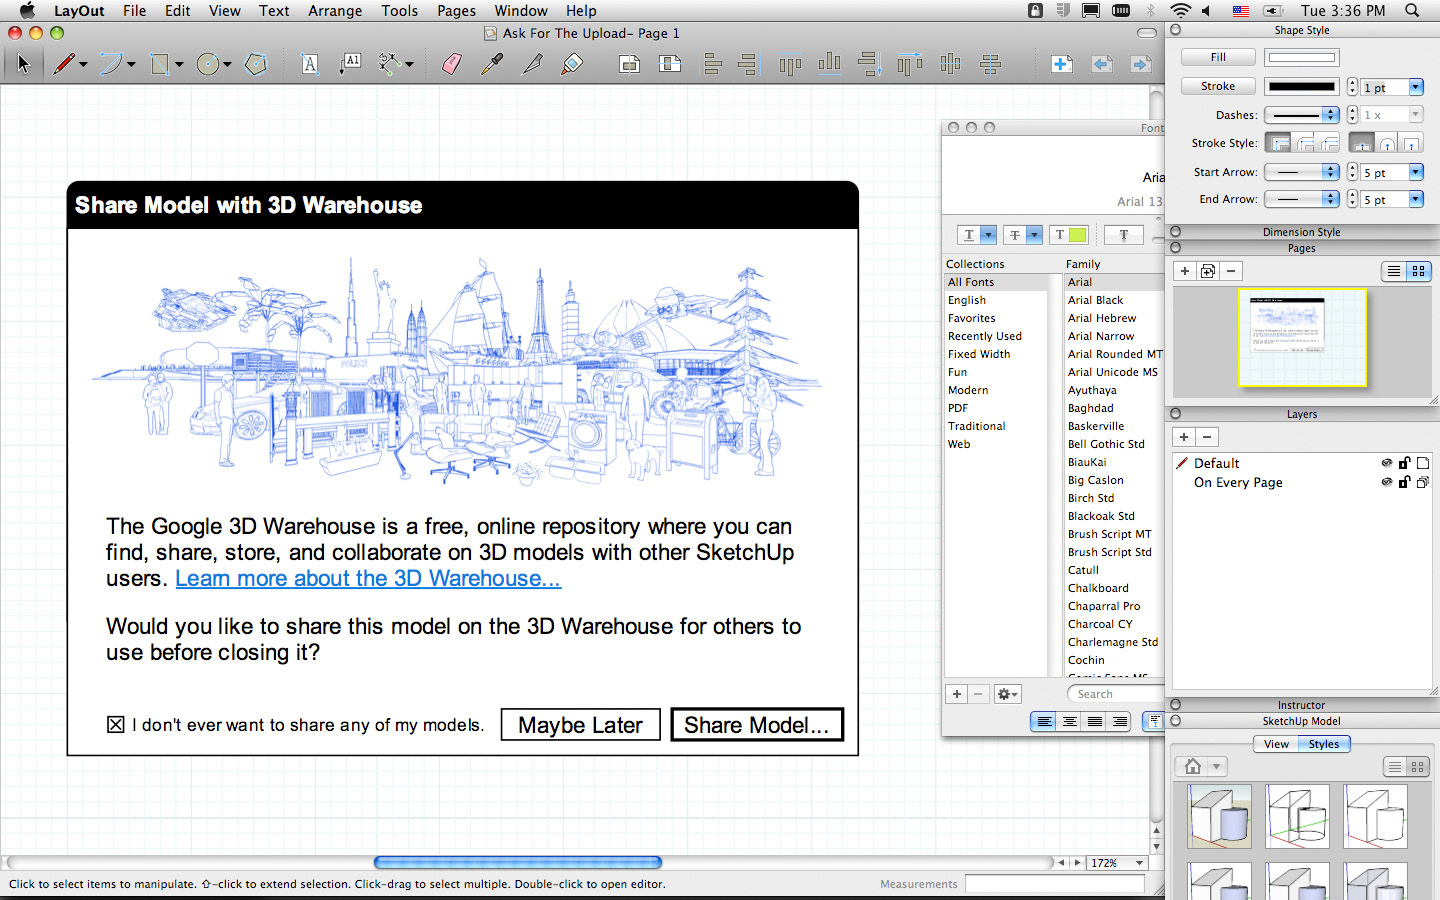Click the first page-view toolbar icon
1440x900 pixels.
(x=630, y=64)
